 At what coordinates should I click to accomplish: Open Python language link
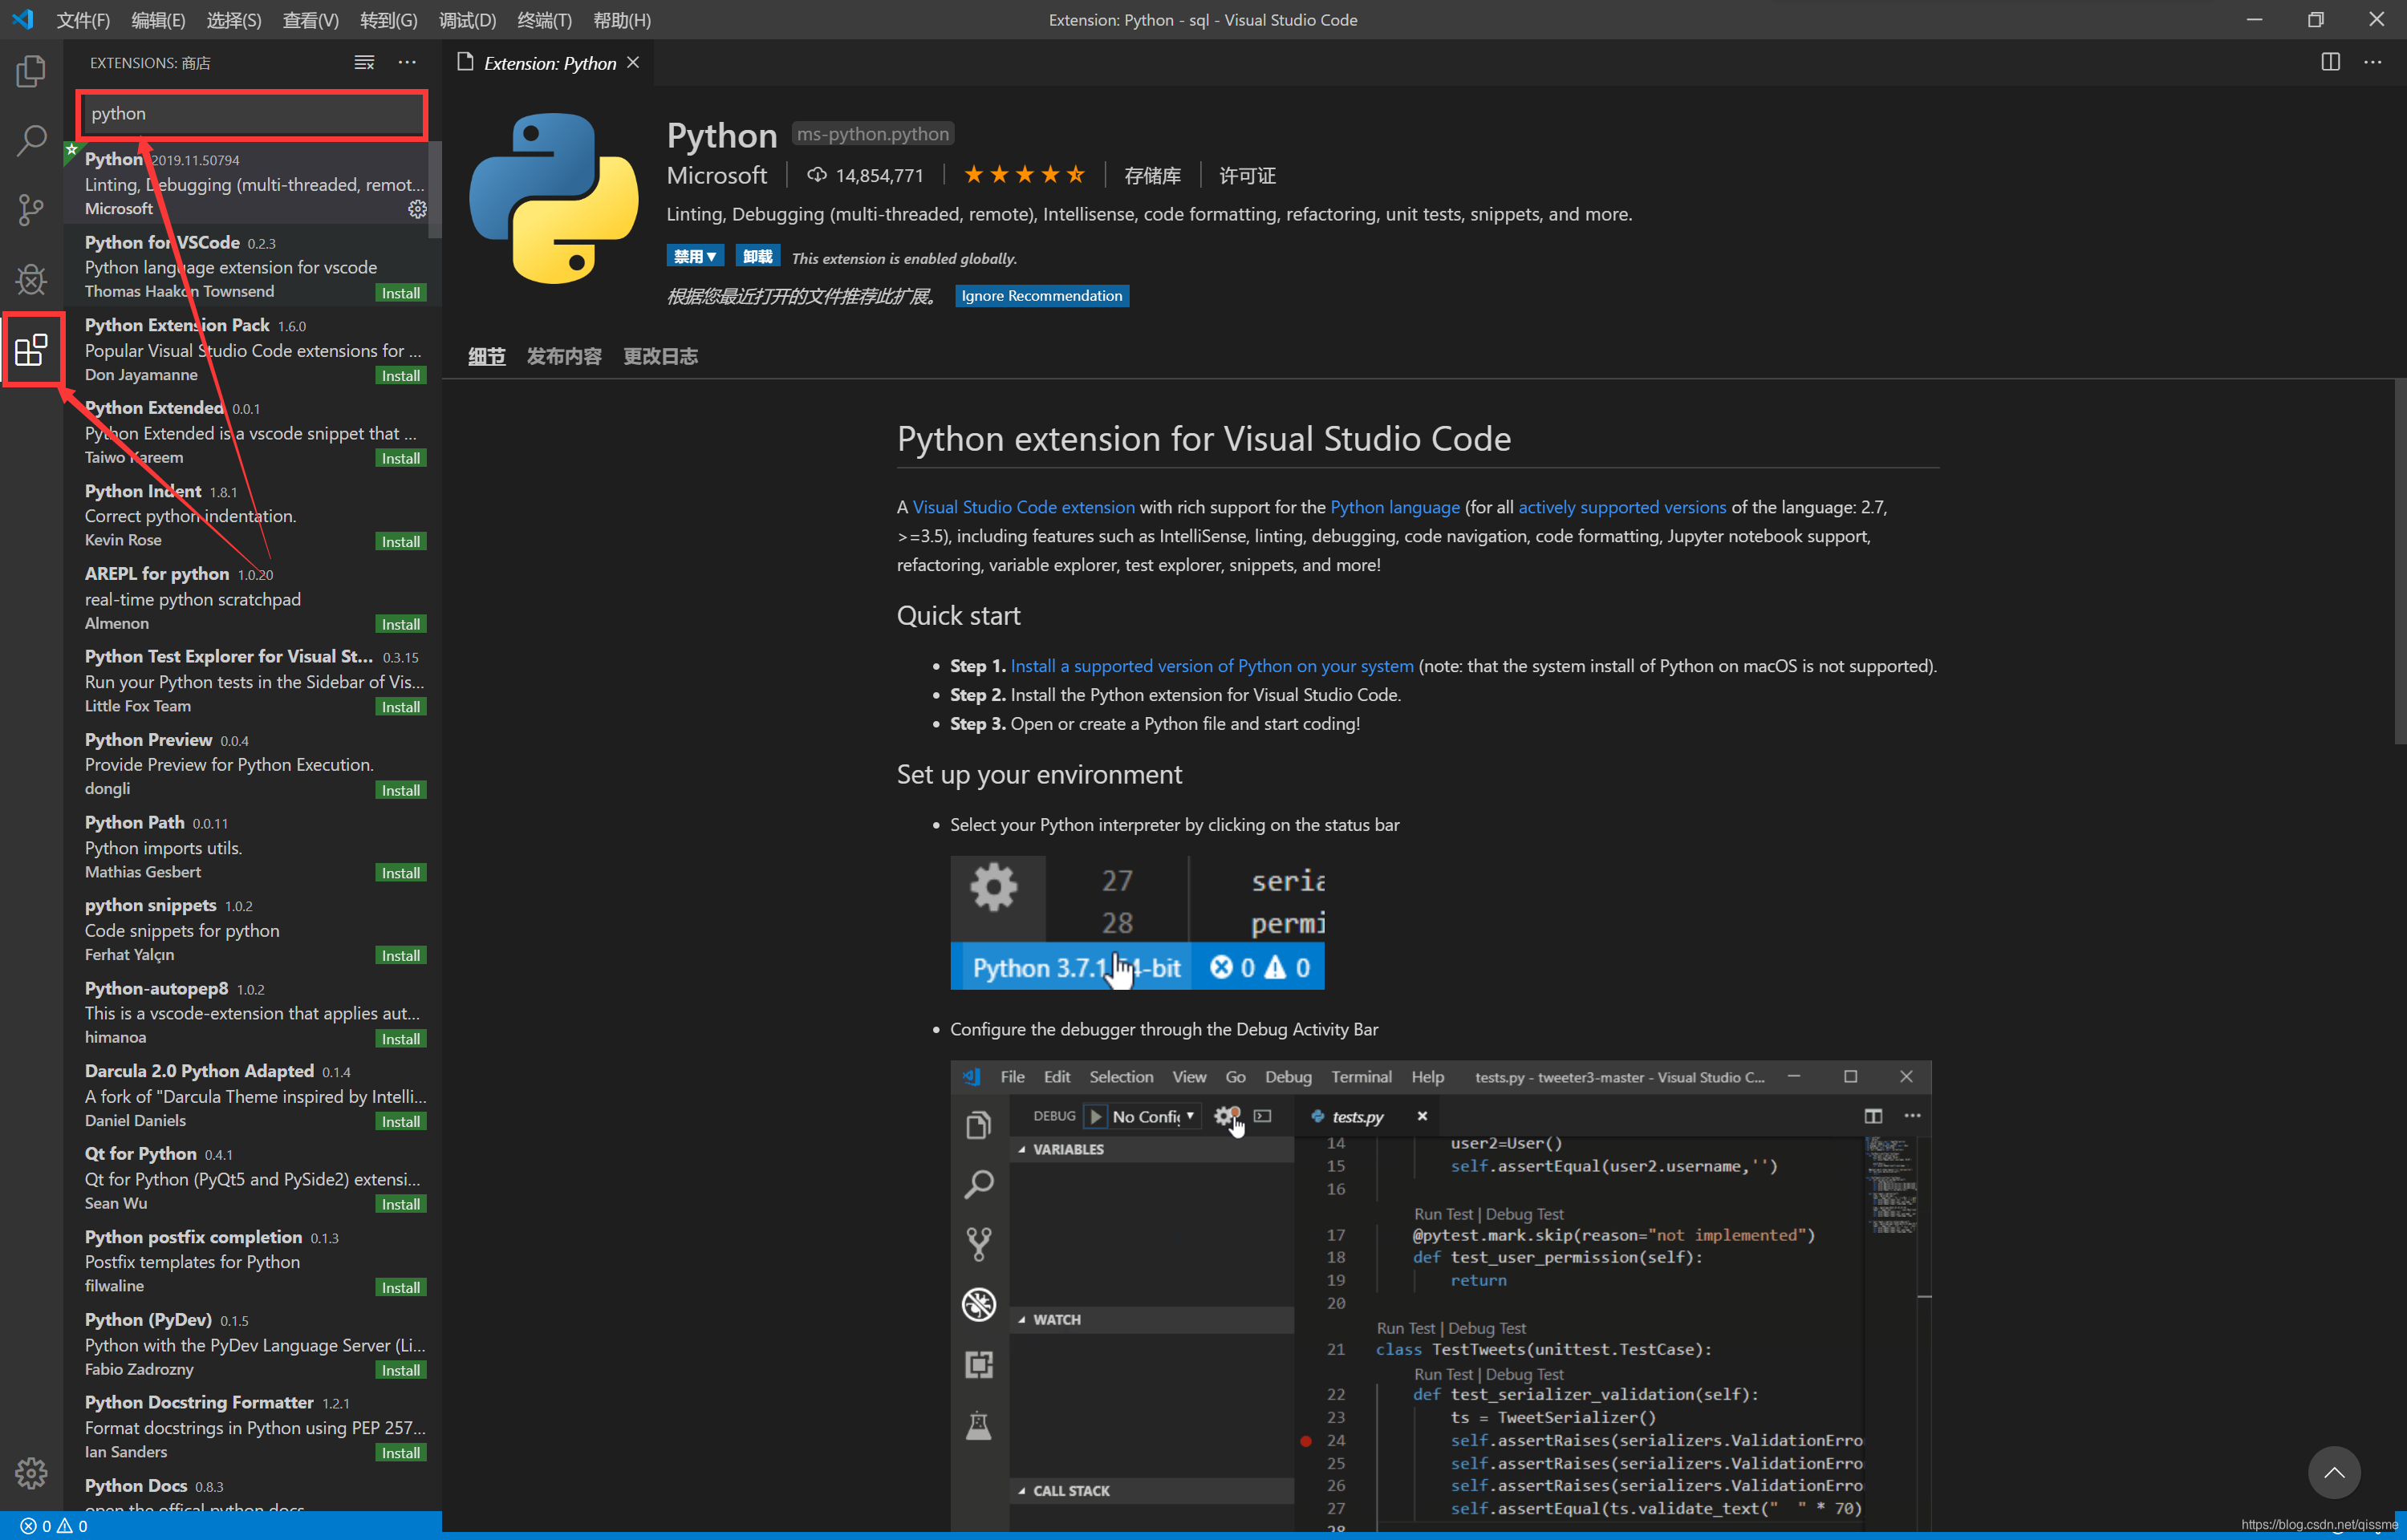click(x=1395, y=507)
